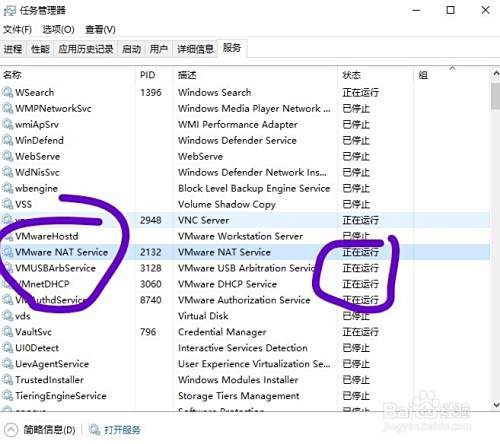Image resolution: width=500 pixels, height=444 pixels.
Task: Select the WSearch service row
Action: coord(245,92)
